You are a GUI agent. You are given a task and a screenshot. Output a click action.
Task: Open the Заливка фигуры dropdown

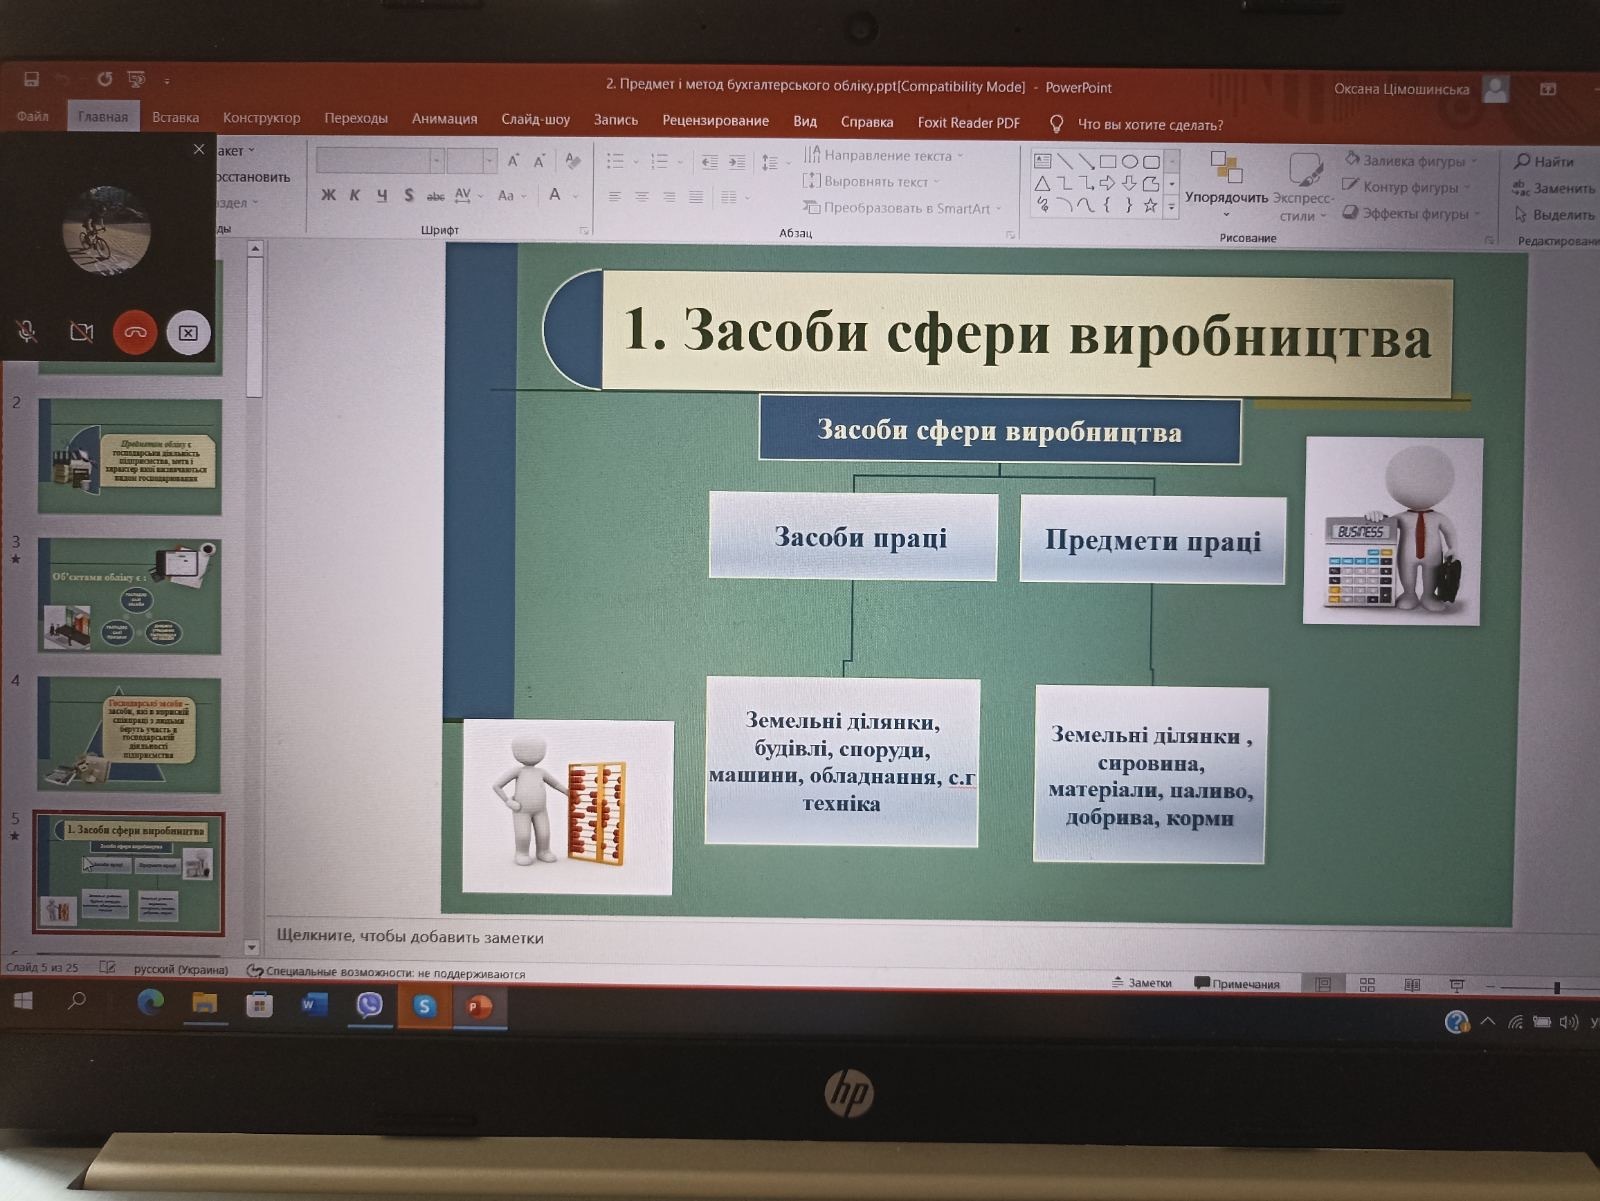coord(1412,160)
